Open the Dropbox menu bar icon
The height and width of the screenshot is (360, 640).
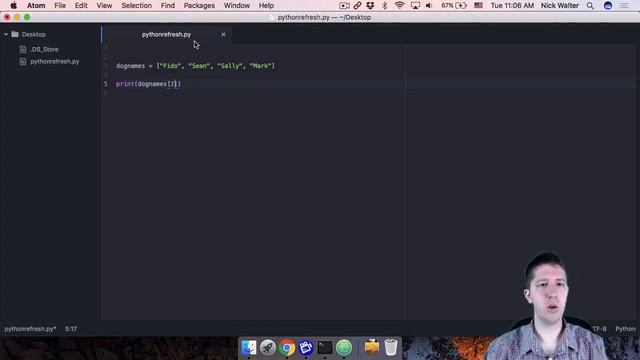coord(370,6)
